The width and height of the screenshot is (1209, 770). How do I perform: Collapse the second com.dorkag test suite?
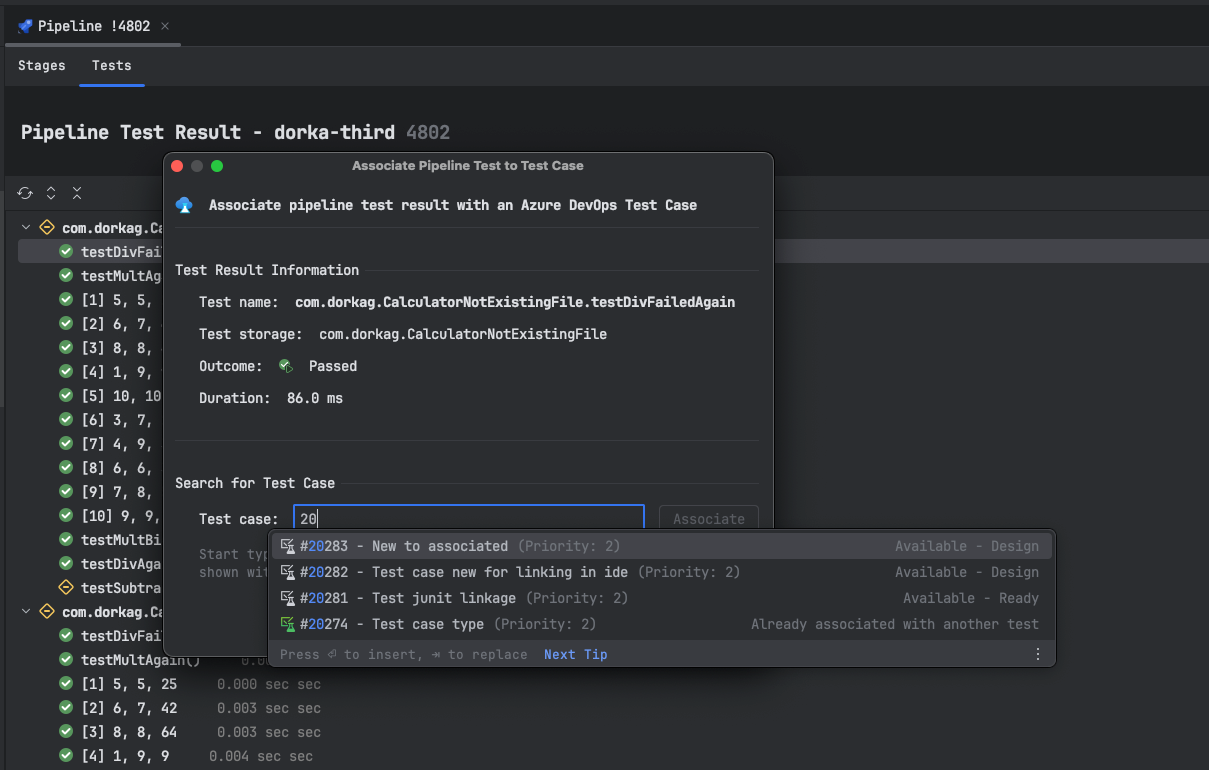(26, 612)
